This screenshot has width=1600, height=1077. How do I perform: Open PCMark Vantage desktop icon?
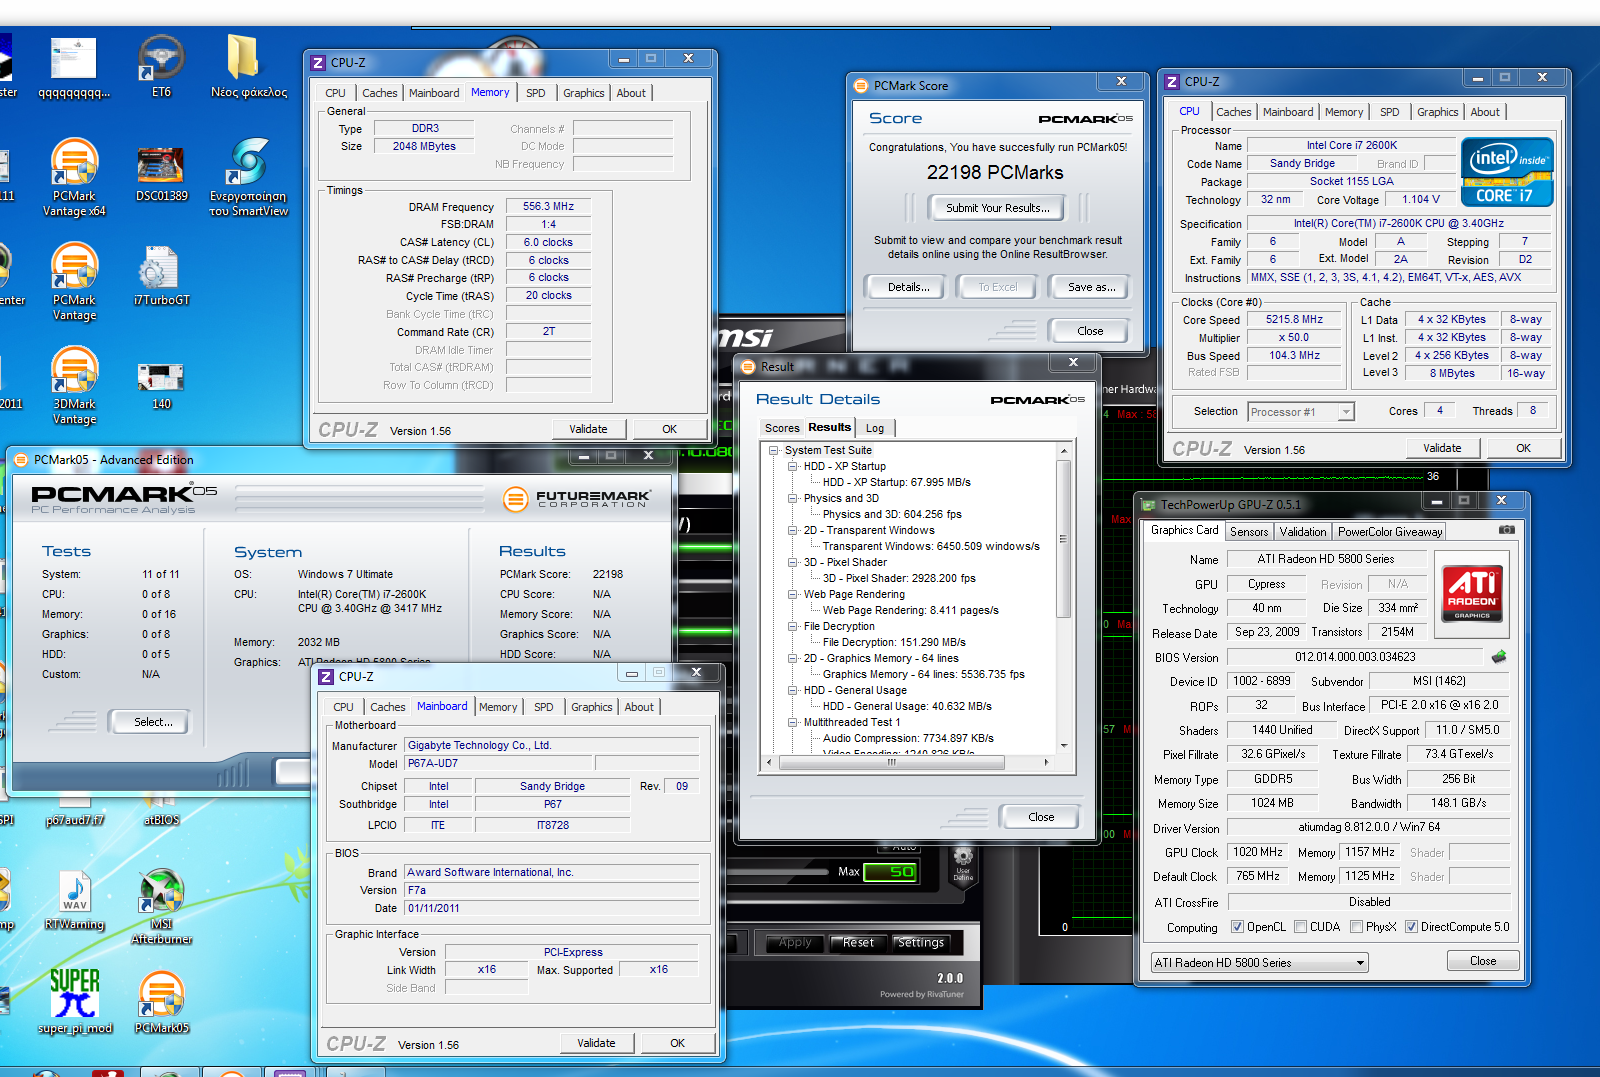tap(74, 283)
